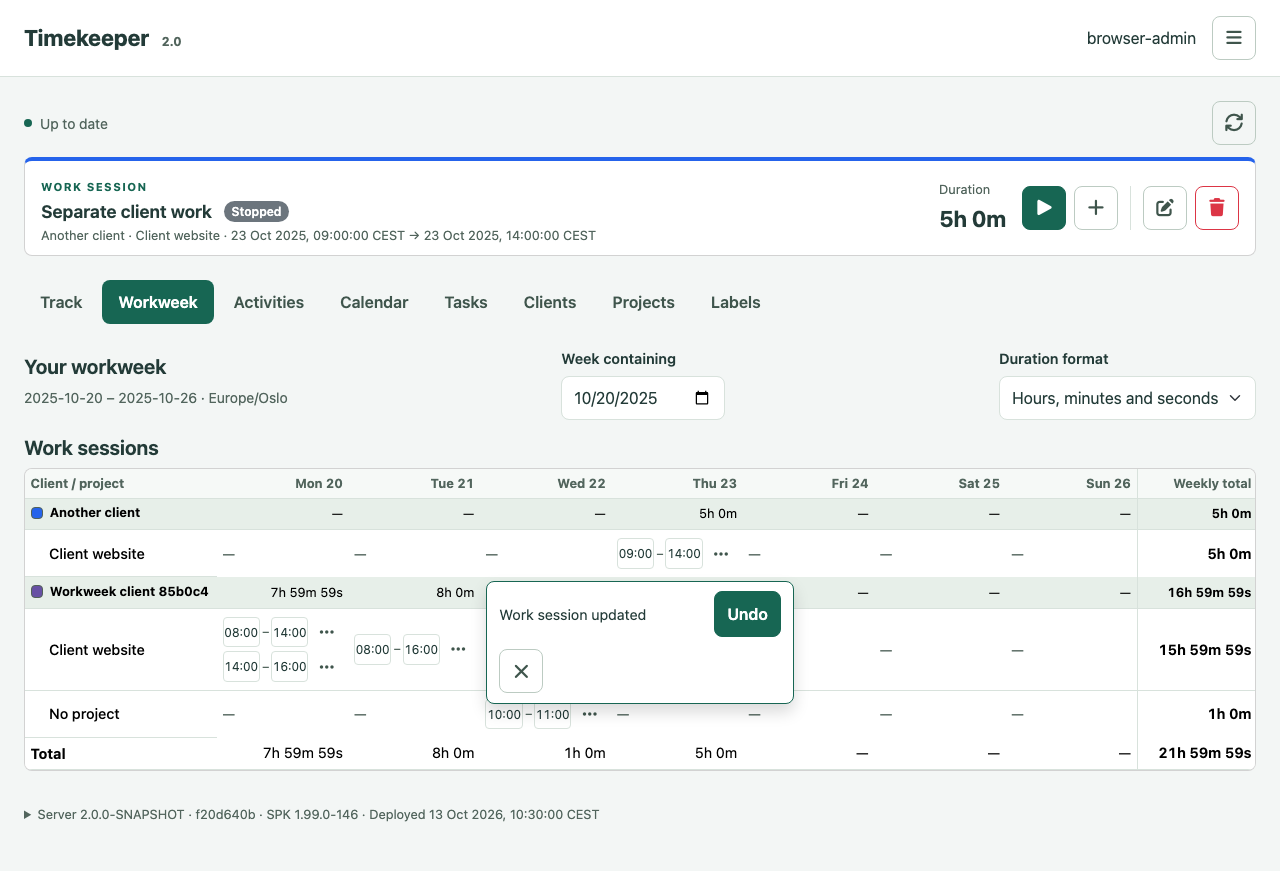Expand the Server 2.0.0-SNAPSHOT details

pyautogui.click(x=312, y=814)
